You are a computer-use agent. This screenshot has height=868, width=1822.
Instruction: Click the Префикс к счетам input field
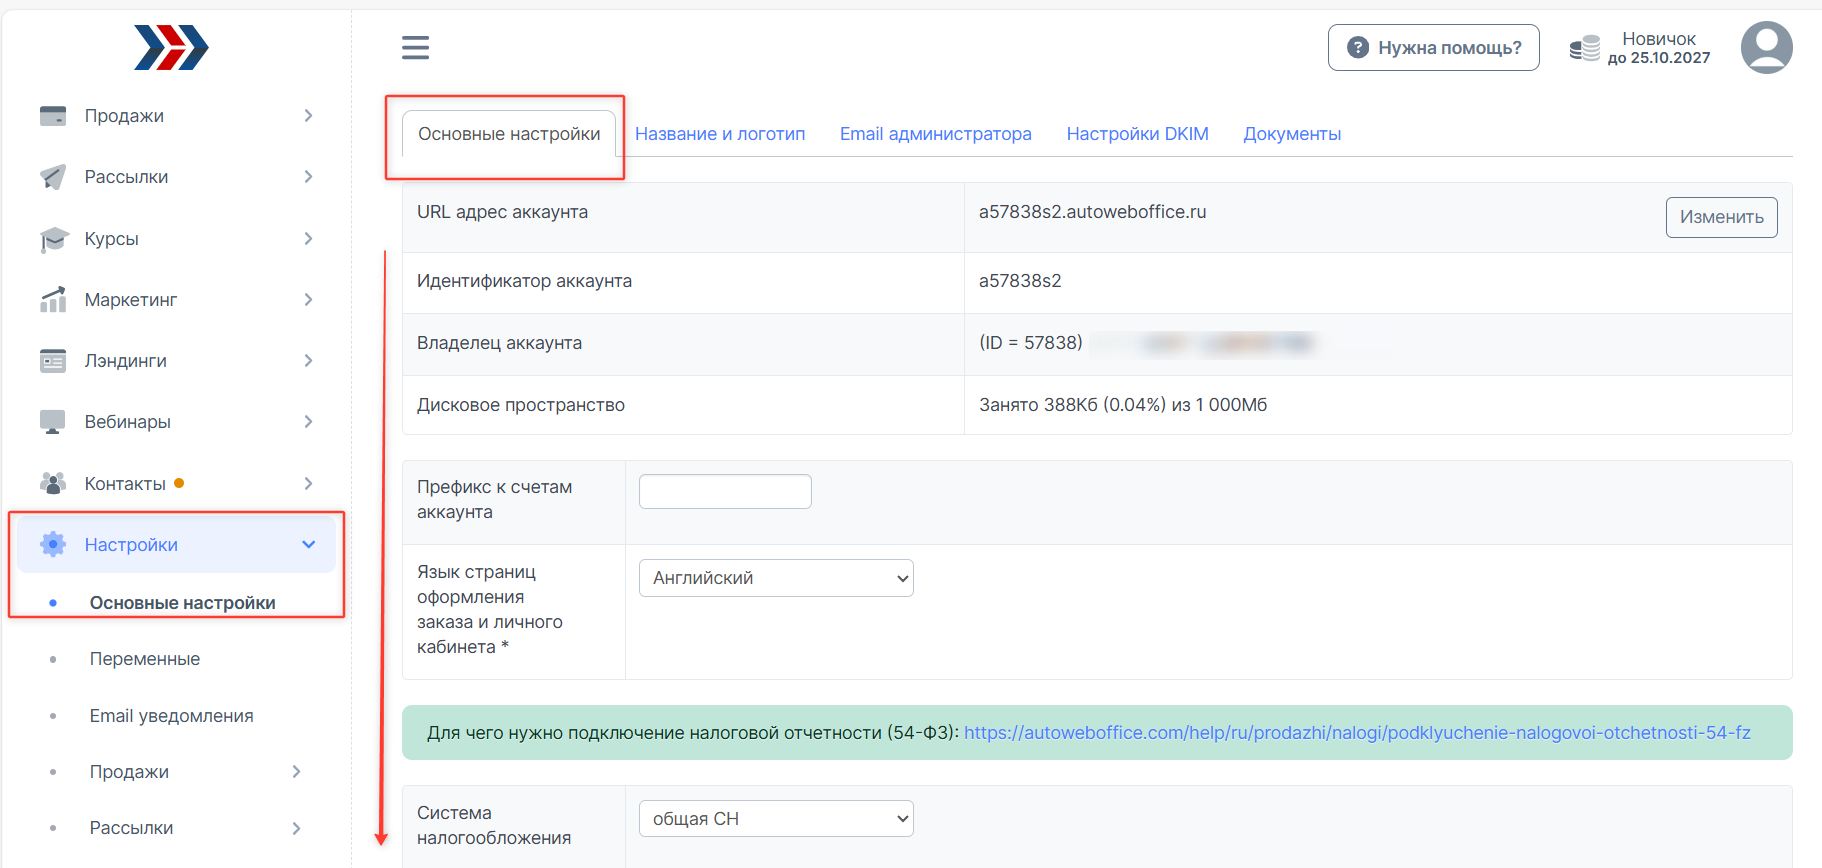[x=725, y=491]
